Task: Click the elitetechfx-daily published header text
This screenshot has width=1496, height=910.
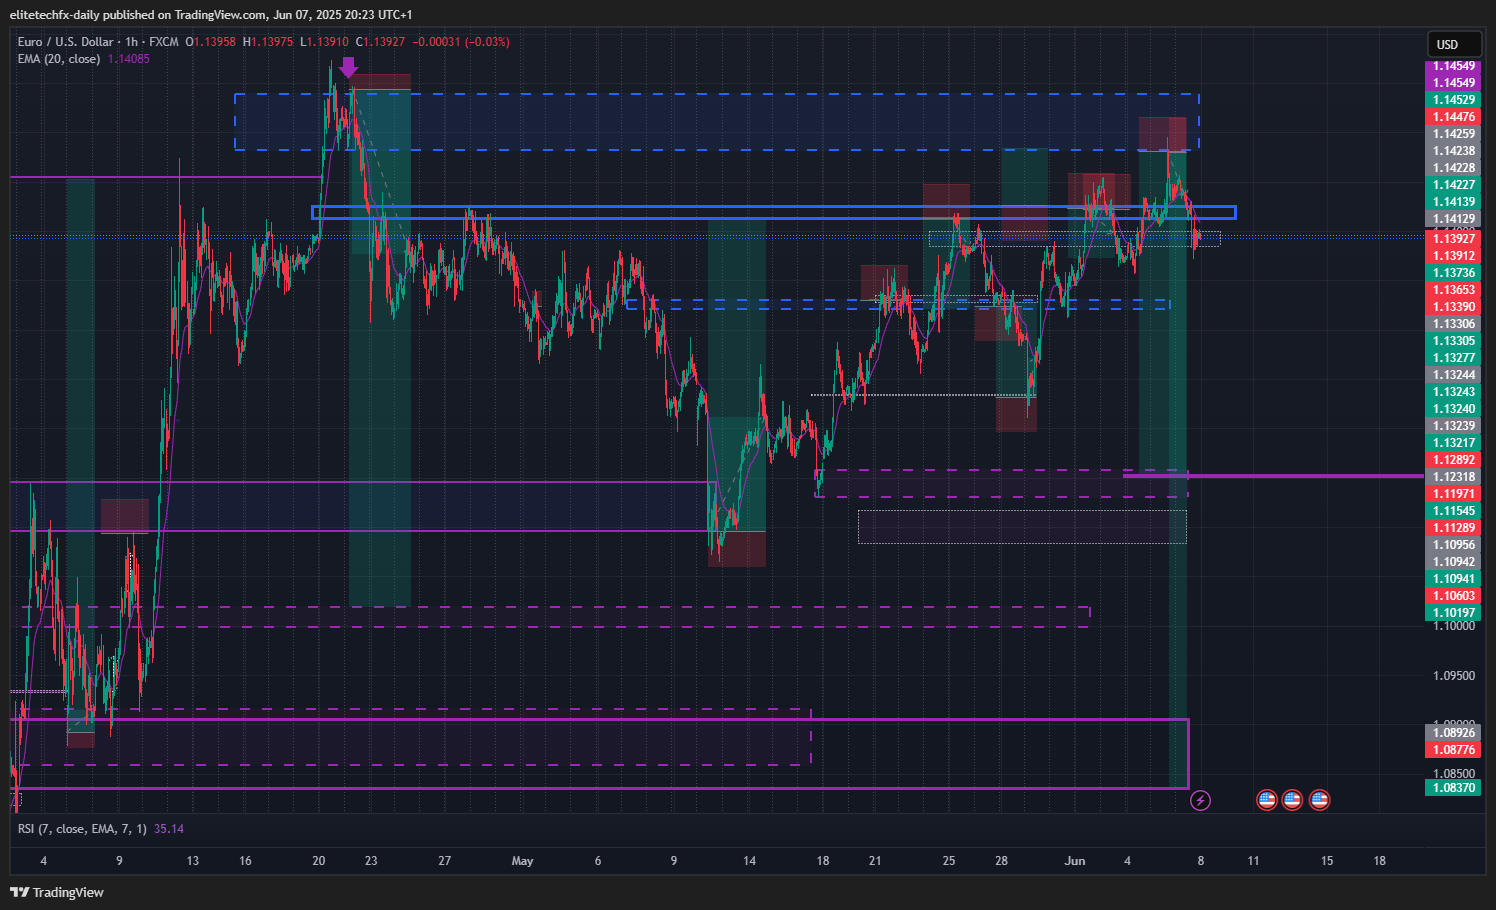Action: pyautogui.click(x=210, y=15)
